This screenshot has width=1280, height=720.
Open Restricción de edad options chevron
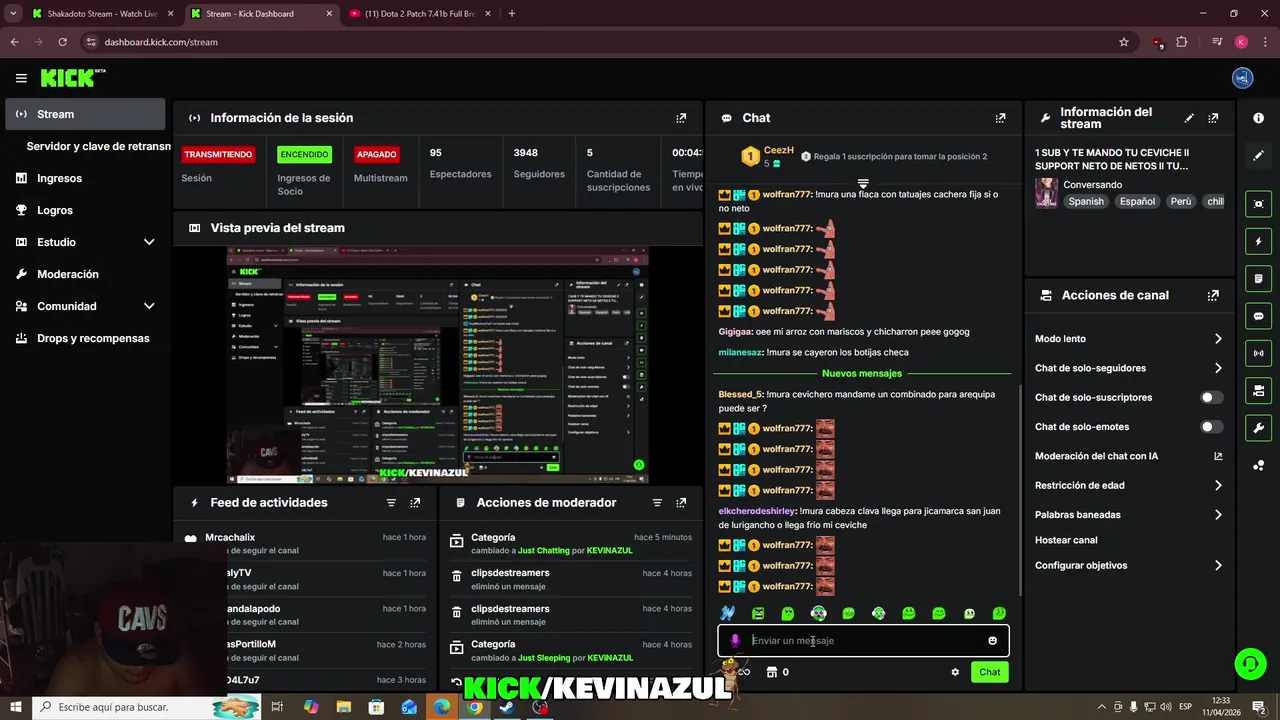click(x=1218, y=485)
